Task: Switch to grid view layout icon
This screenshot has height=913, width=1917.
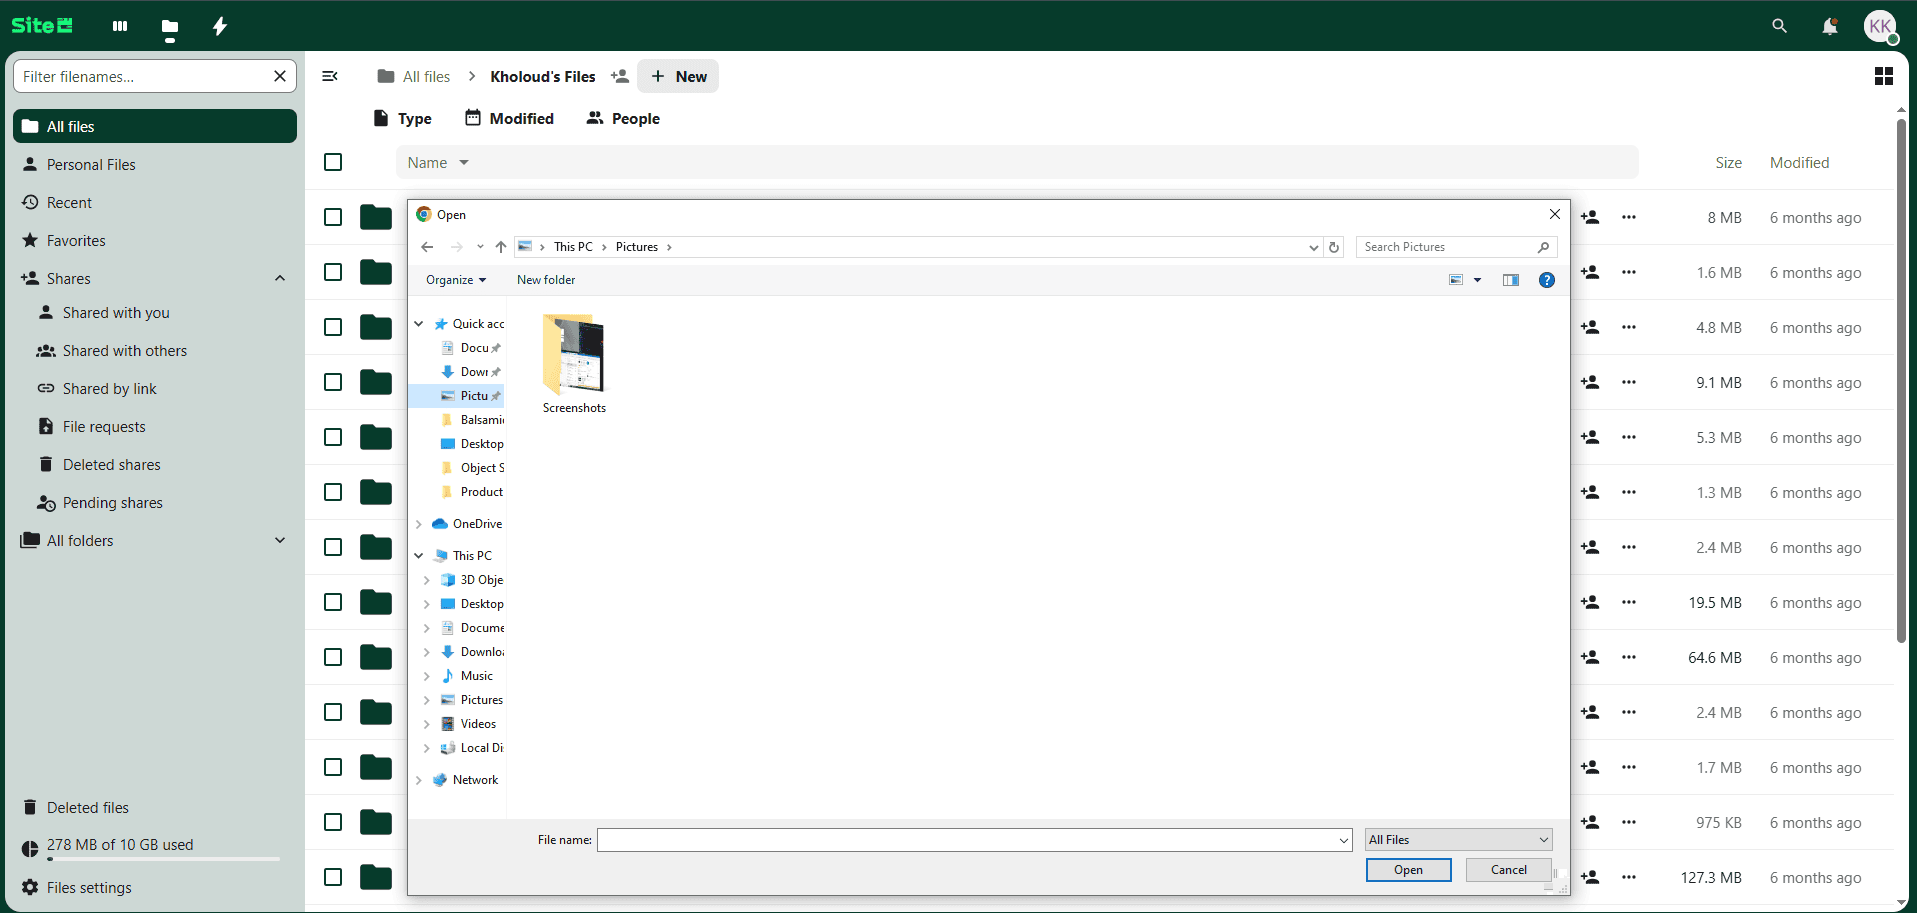Action: [x=1883, y=77]
